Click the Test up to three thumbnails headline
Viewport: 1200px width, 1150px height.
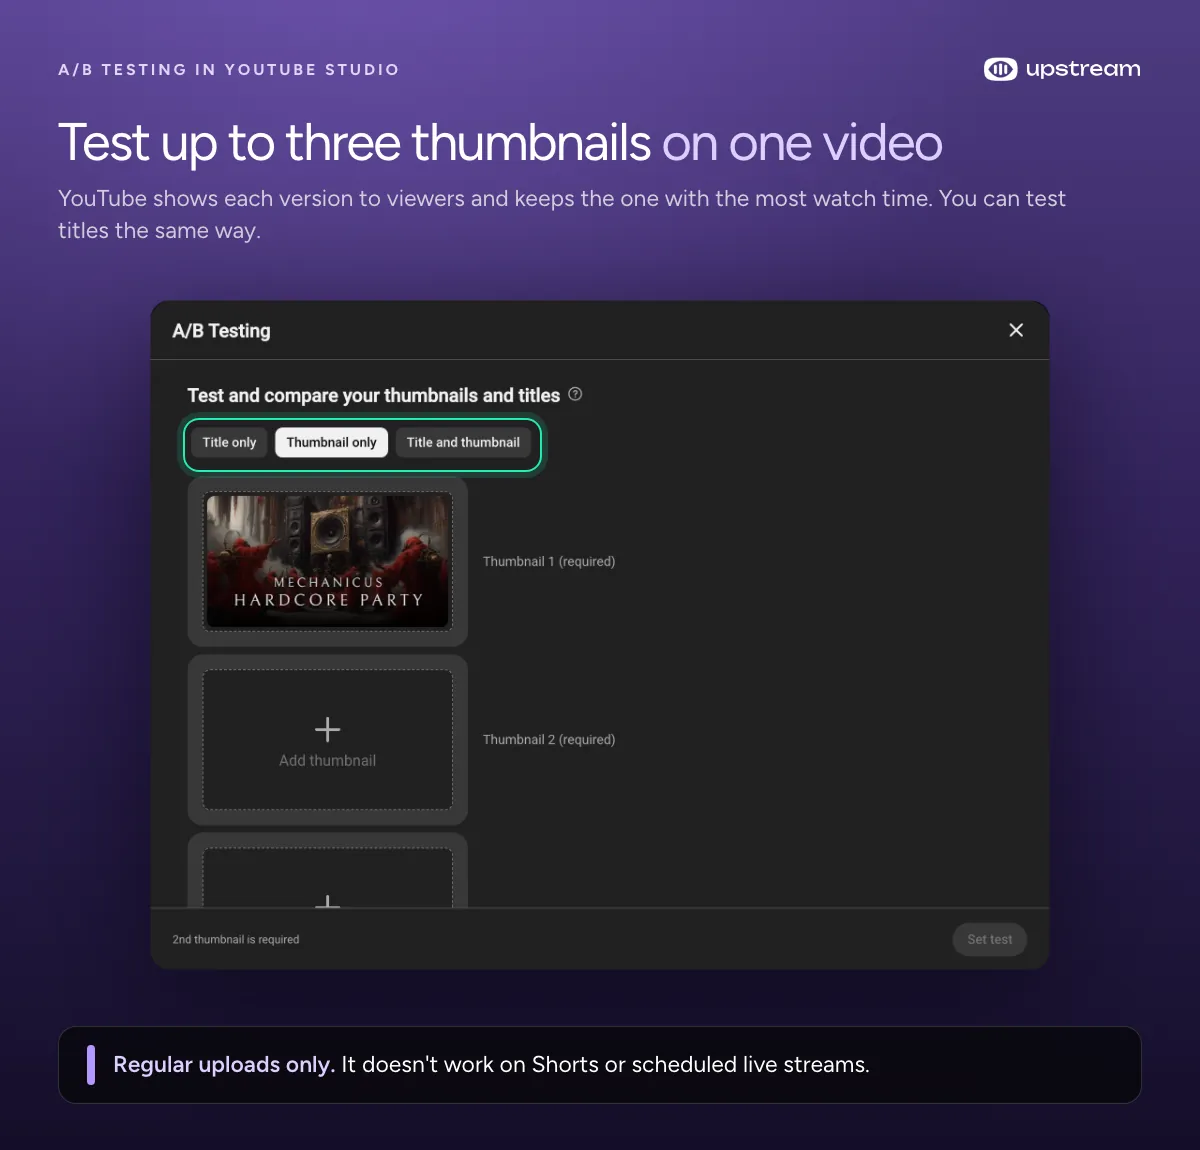pyautogui.click(x=500, y=142)
